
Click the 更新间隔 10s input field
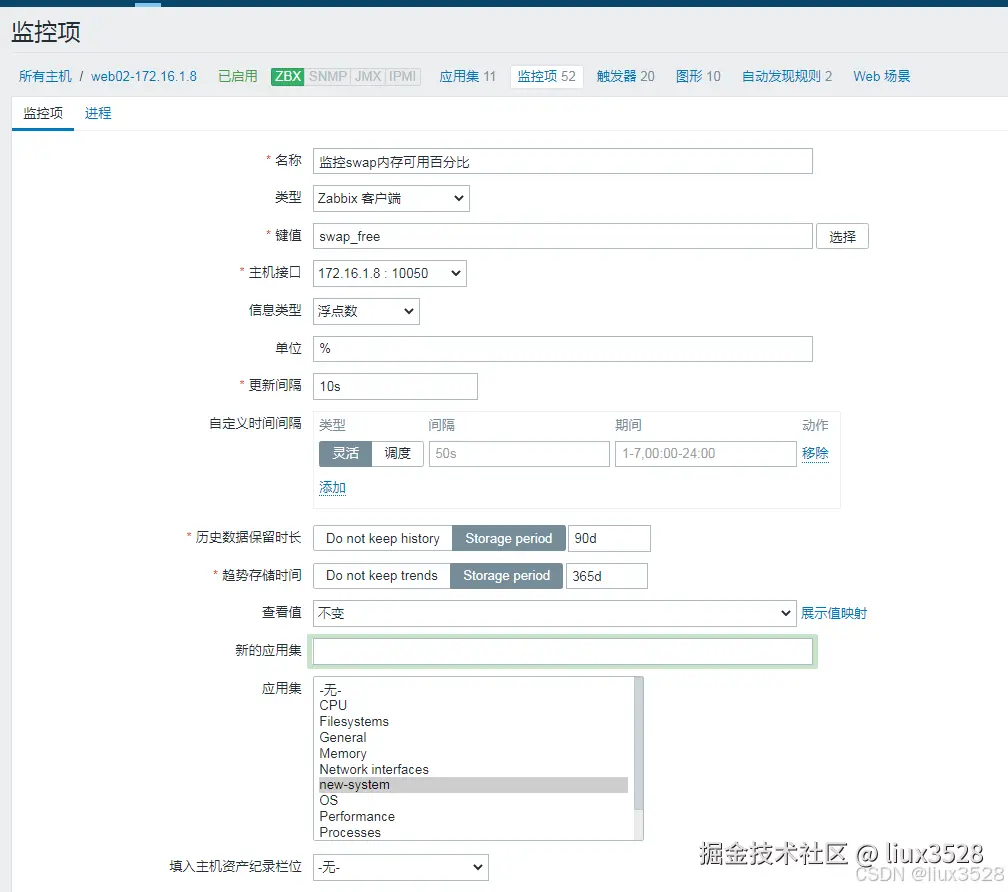click(x=395, y=387)
